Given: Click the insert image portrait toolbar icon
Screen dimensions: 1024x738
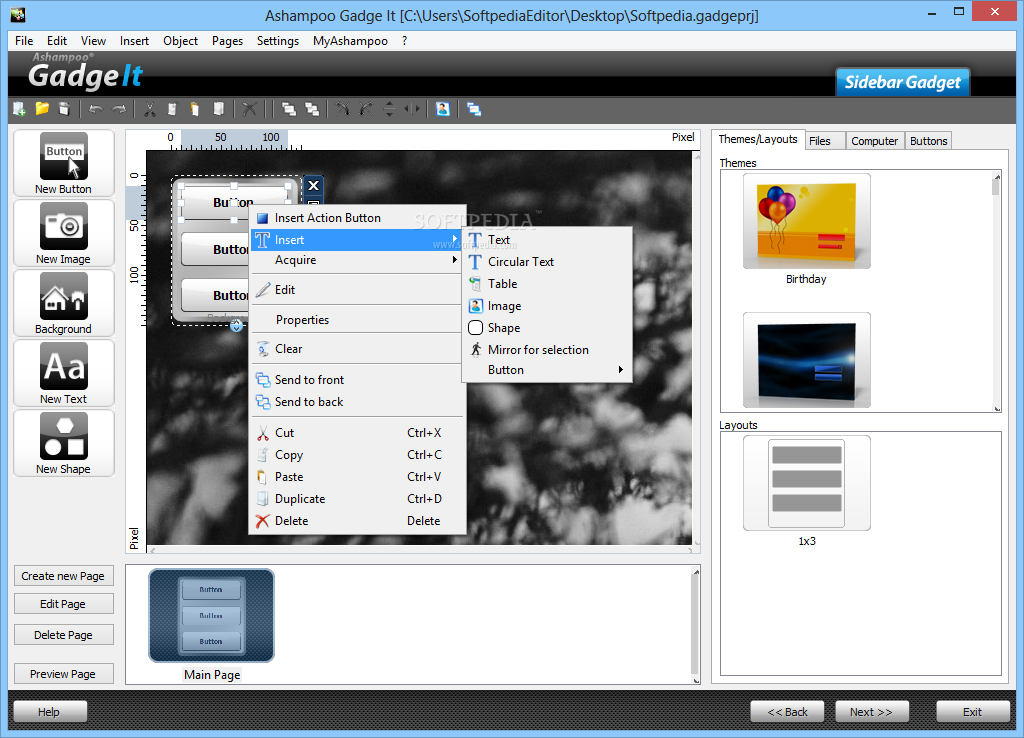Looking at the screenshot, I should pos(443,109).
